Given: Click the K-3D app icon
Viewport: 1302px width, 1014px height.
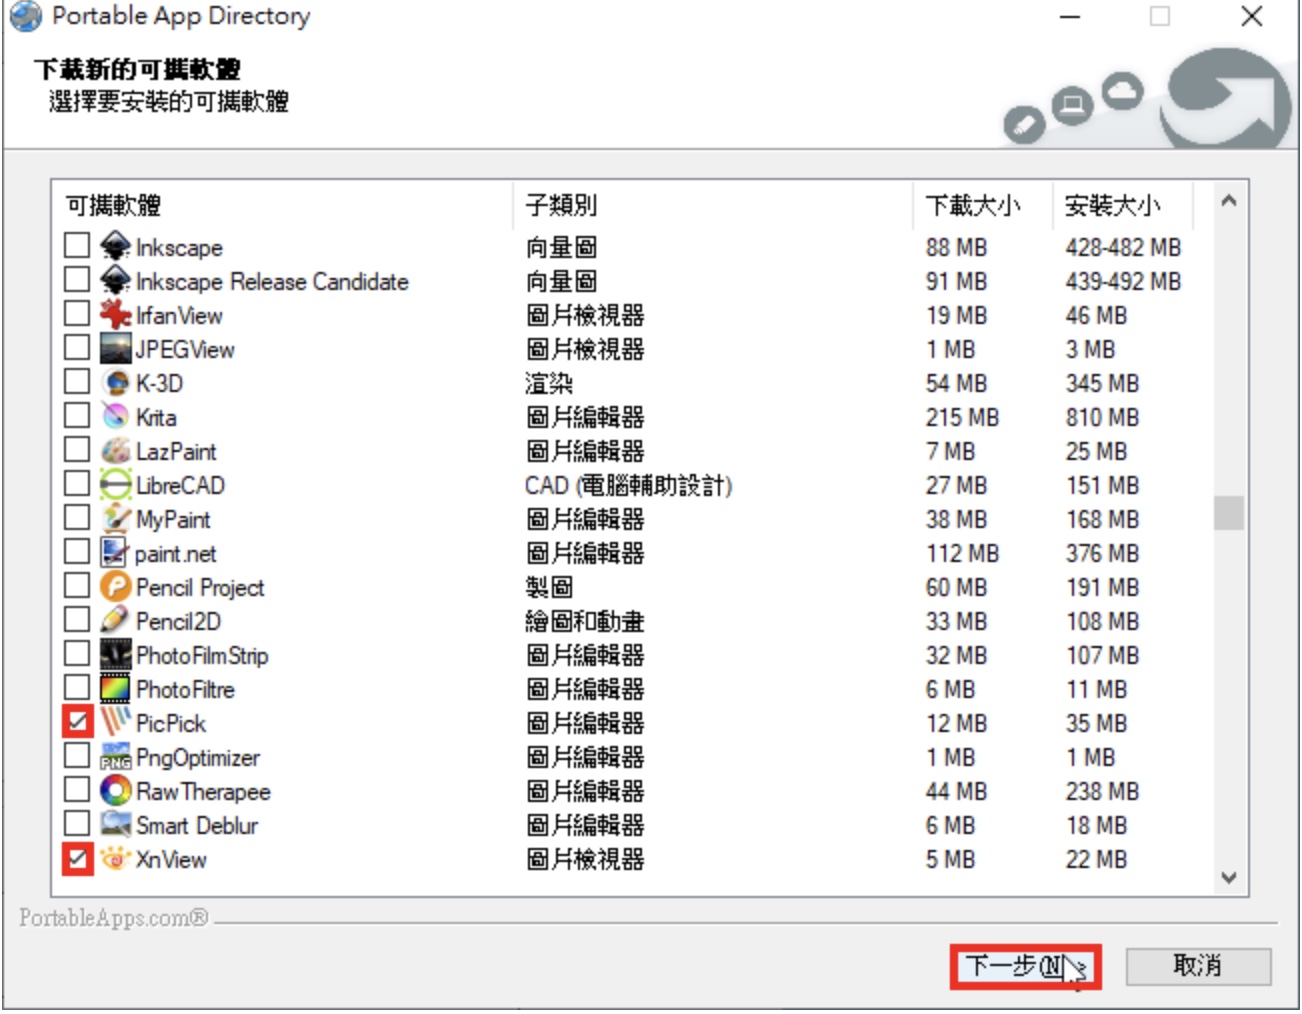Looking at the screenshot, I should [115, 382].
